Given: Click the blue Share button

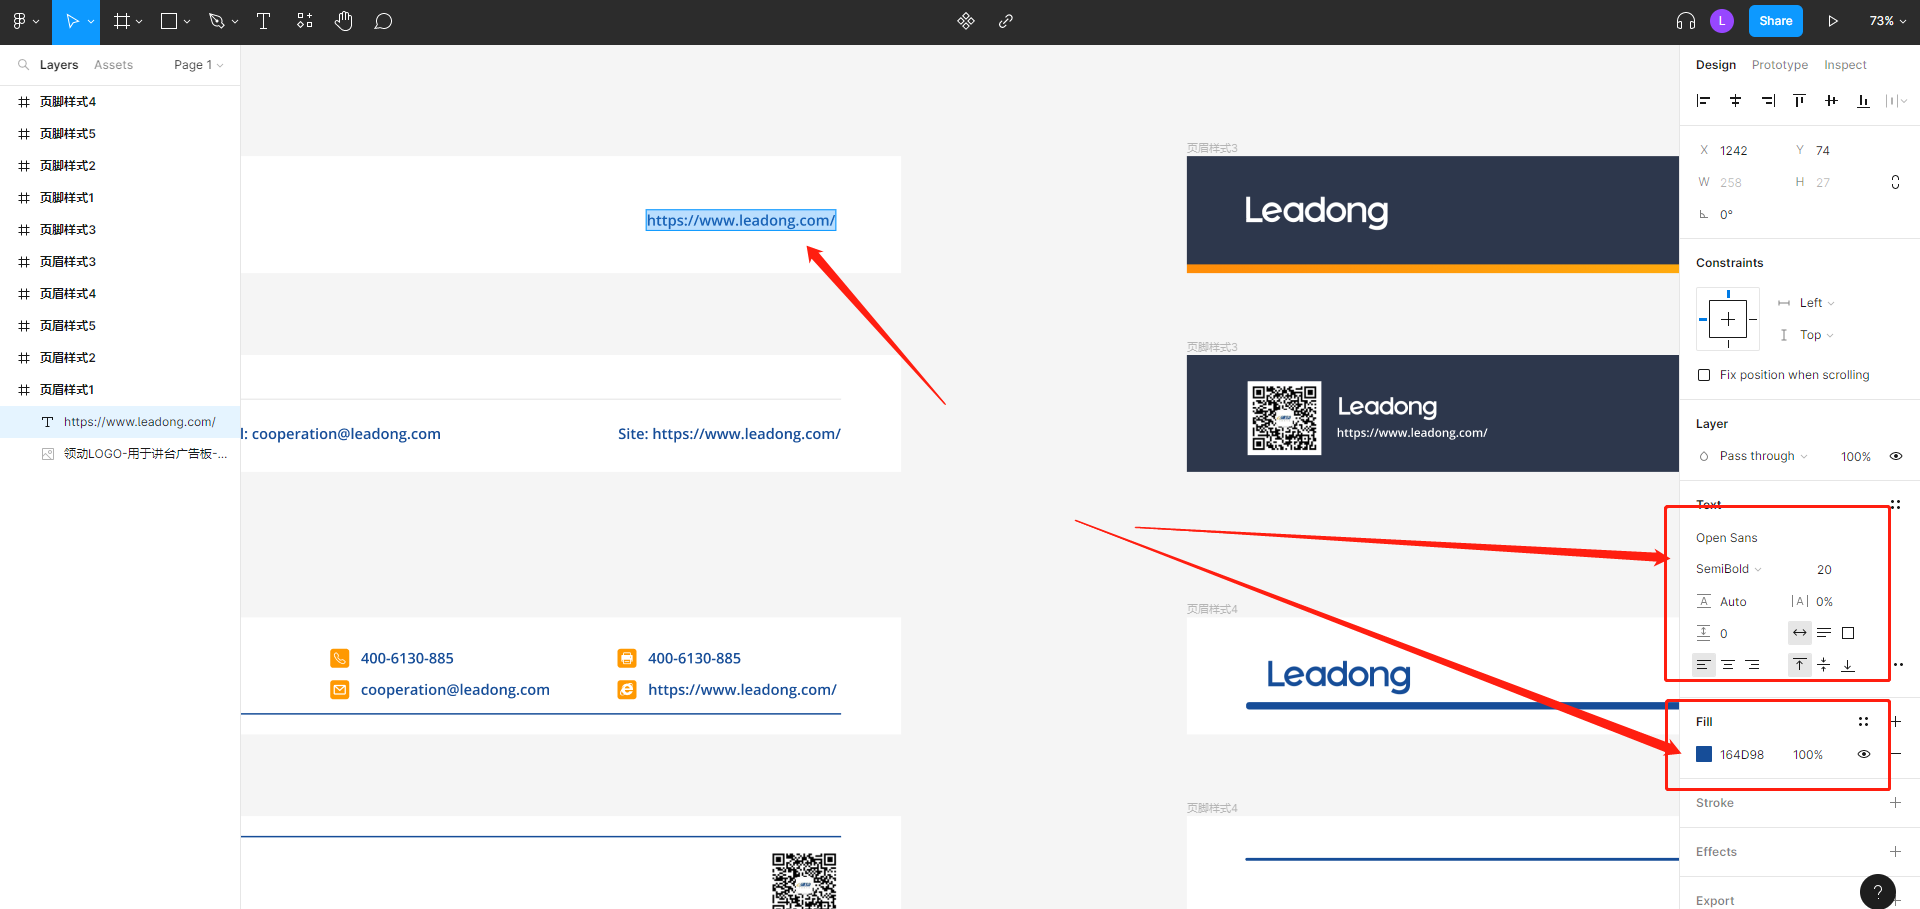Looking at the screenshot, I should [1775, 21].
